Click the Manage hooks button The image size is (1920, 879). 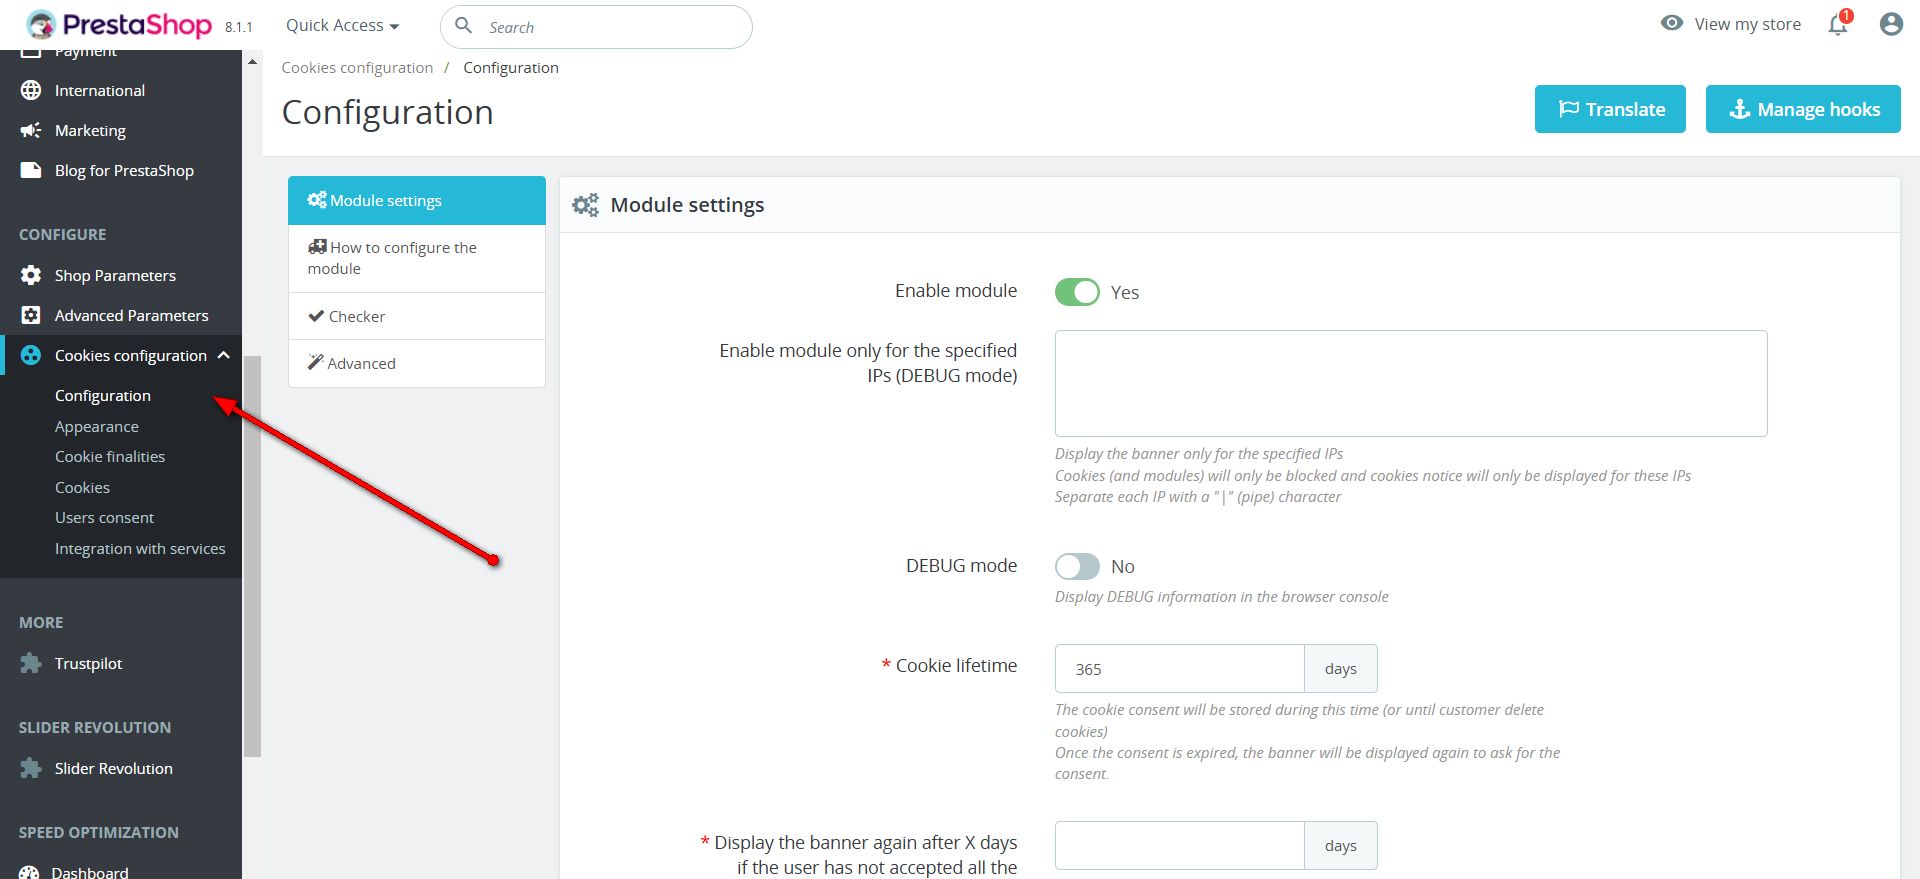1802,109
